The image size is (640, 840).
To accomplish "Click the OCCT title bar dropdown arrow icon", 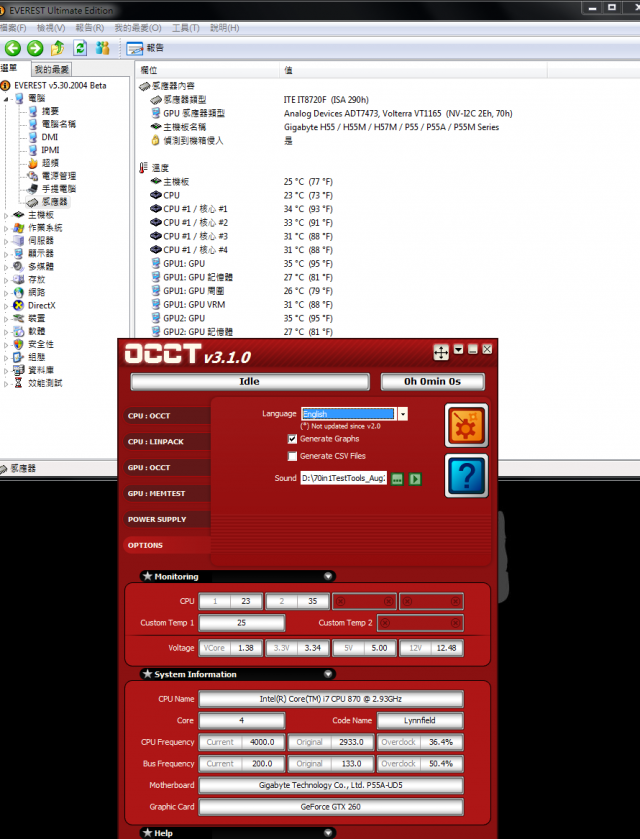I will [458, 349].
